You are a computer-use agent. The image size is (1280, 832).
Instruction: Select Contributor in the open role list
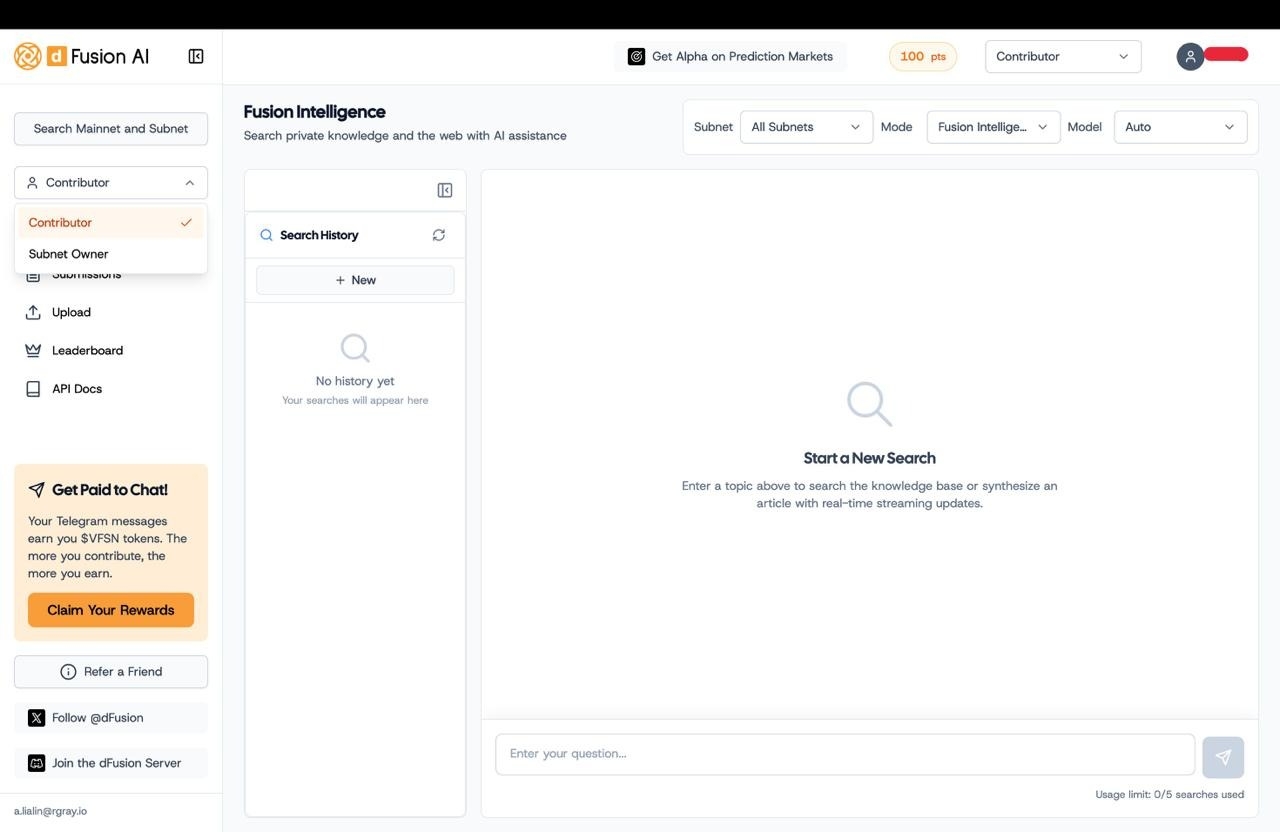click(x=111, y=222)
